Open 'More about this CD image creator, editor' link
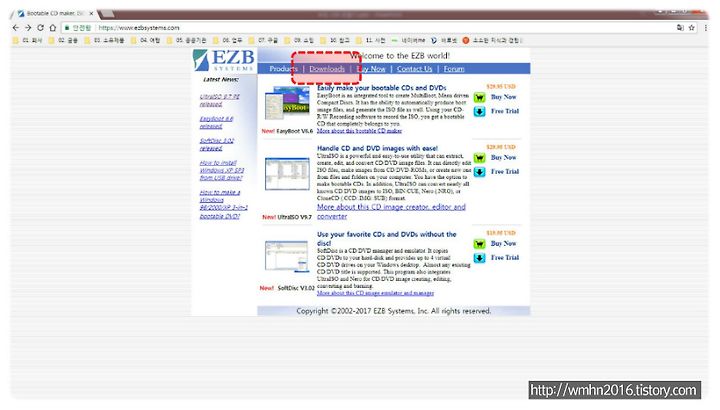The width and height of the screenshot is (720, 410). pos(391,212)
